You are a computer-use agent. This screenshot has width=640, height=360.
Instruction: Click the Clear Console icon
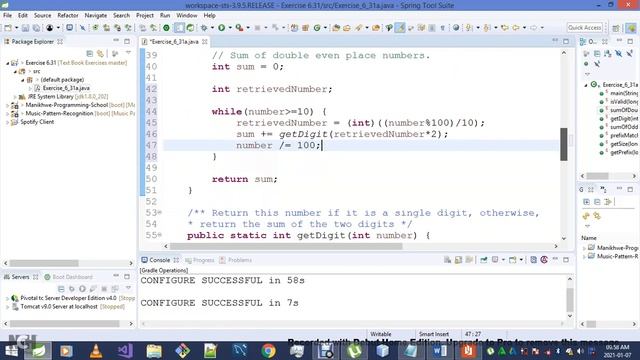coord(447,260)
